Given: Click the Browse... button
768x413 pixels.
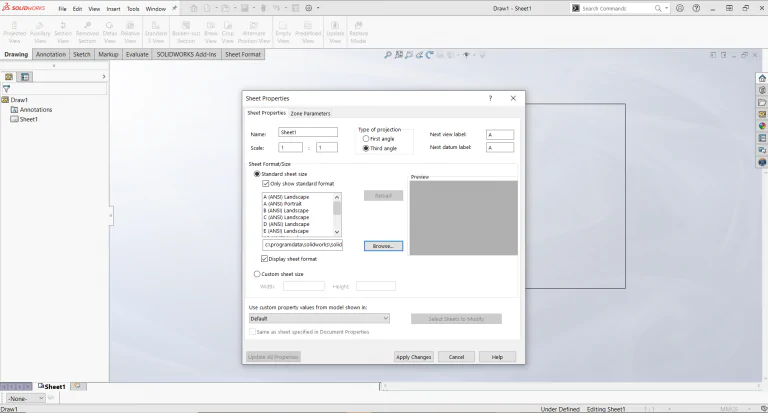Looking at the screenshot, I should tap(384, 246).
